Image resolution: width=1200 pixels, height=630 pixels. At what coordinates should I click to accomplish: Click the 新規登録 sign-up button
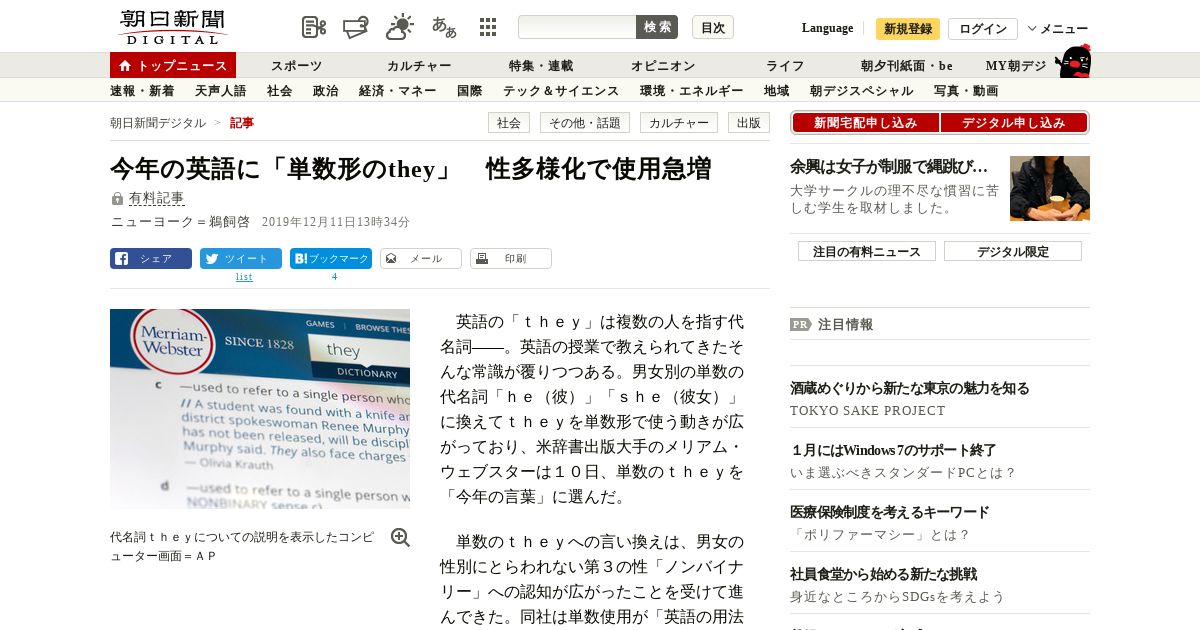click(x=908, y=29)
